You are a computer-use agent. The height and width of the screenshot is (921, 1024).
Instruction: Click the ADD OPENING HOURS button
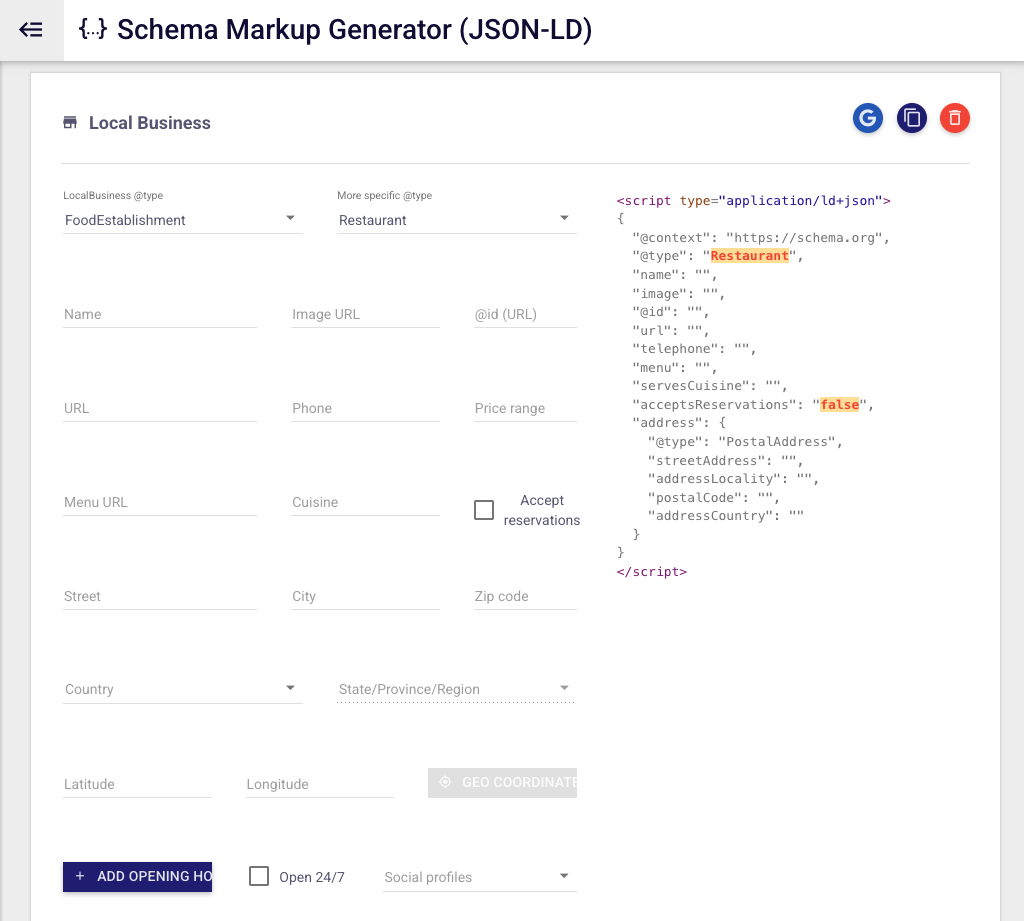tap(137, 876)
